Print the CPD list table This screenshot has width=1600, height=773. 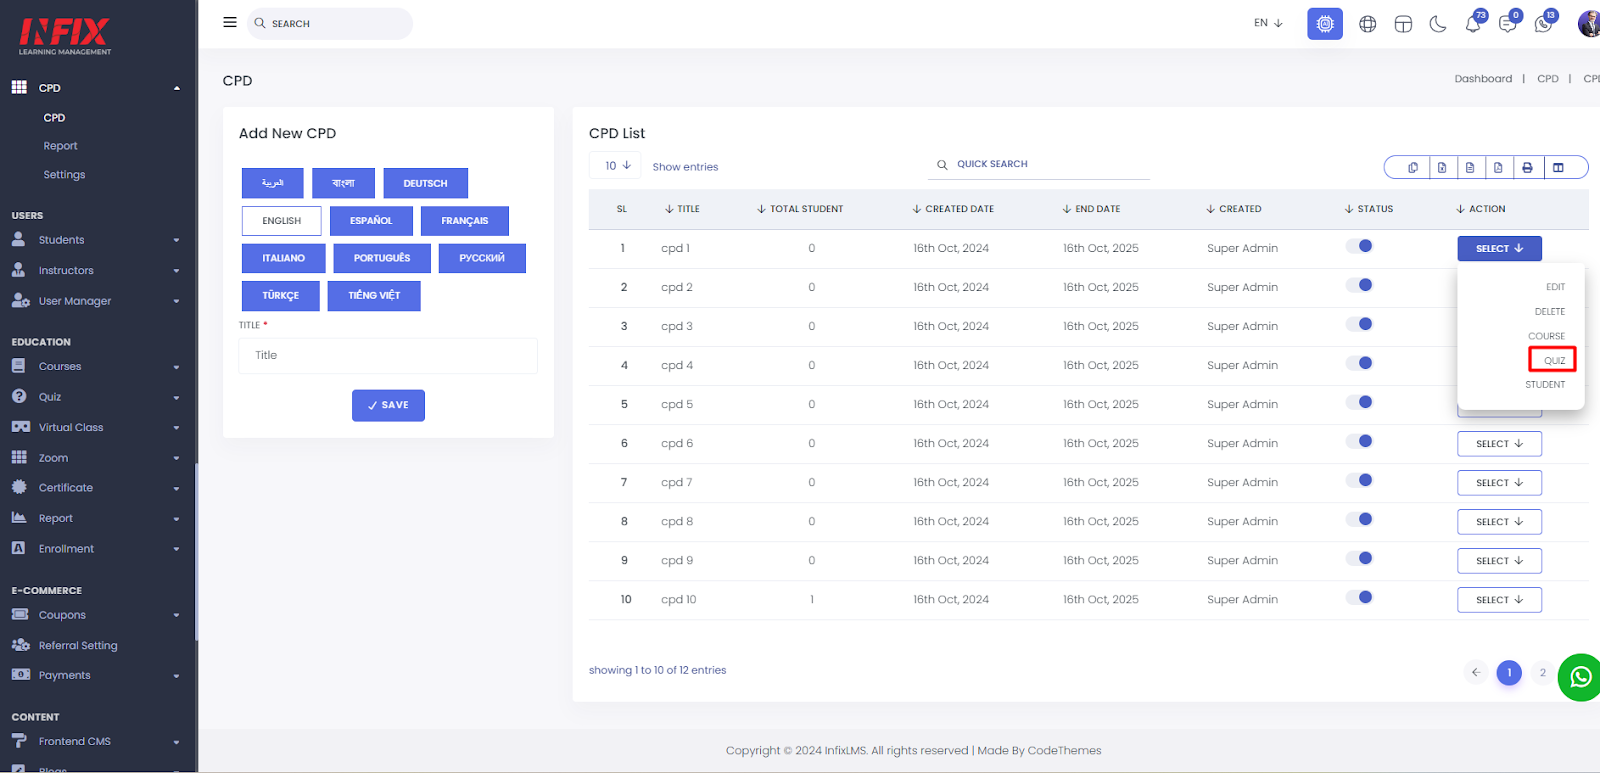pos(1527,167)
